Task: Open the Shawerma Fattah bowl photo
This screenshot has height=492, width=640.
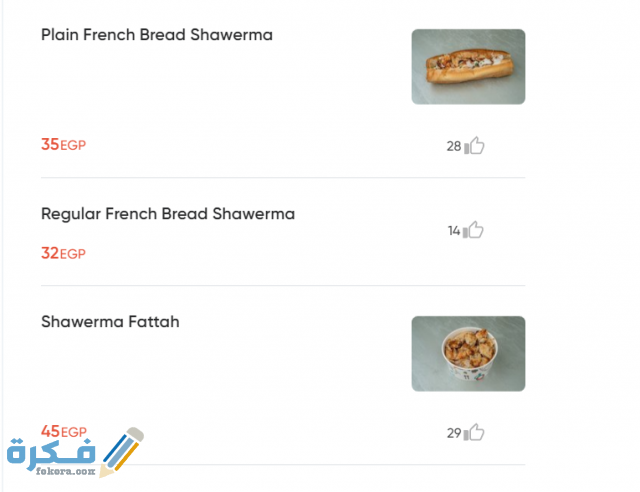Action: pyautogui.click(x=468, y=354)
